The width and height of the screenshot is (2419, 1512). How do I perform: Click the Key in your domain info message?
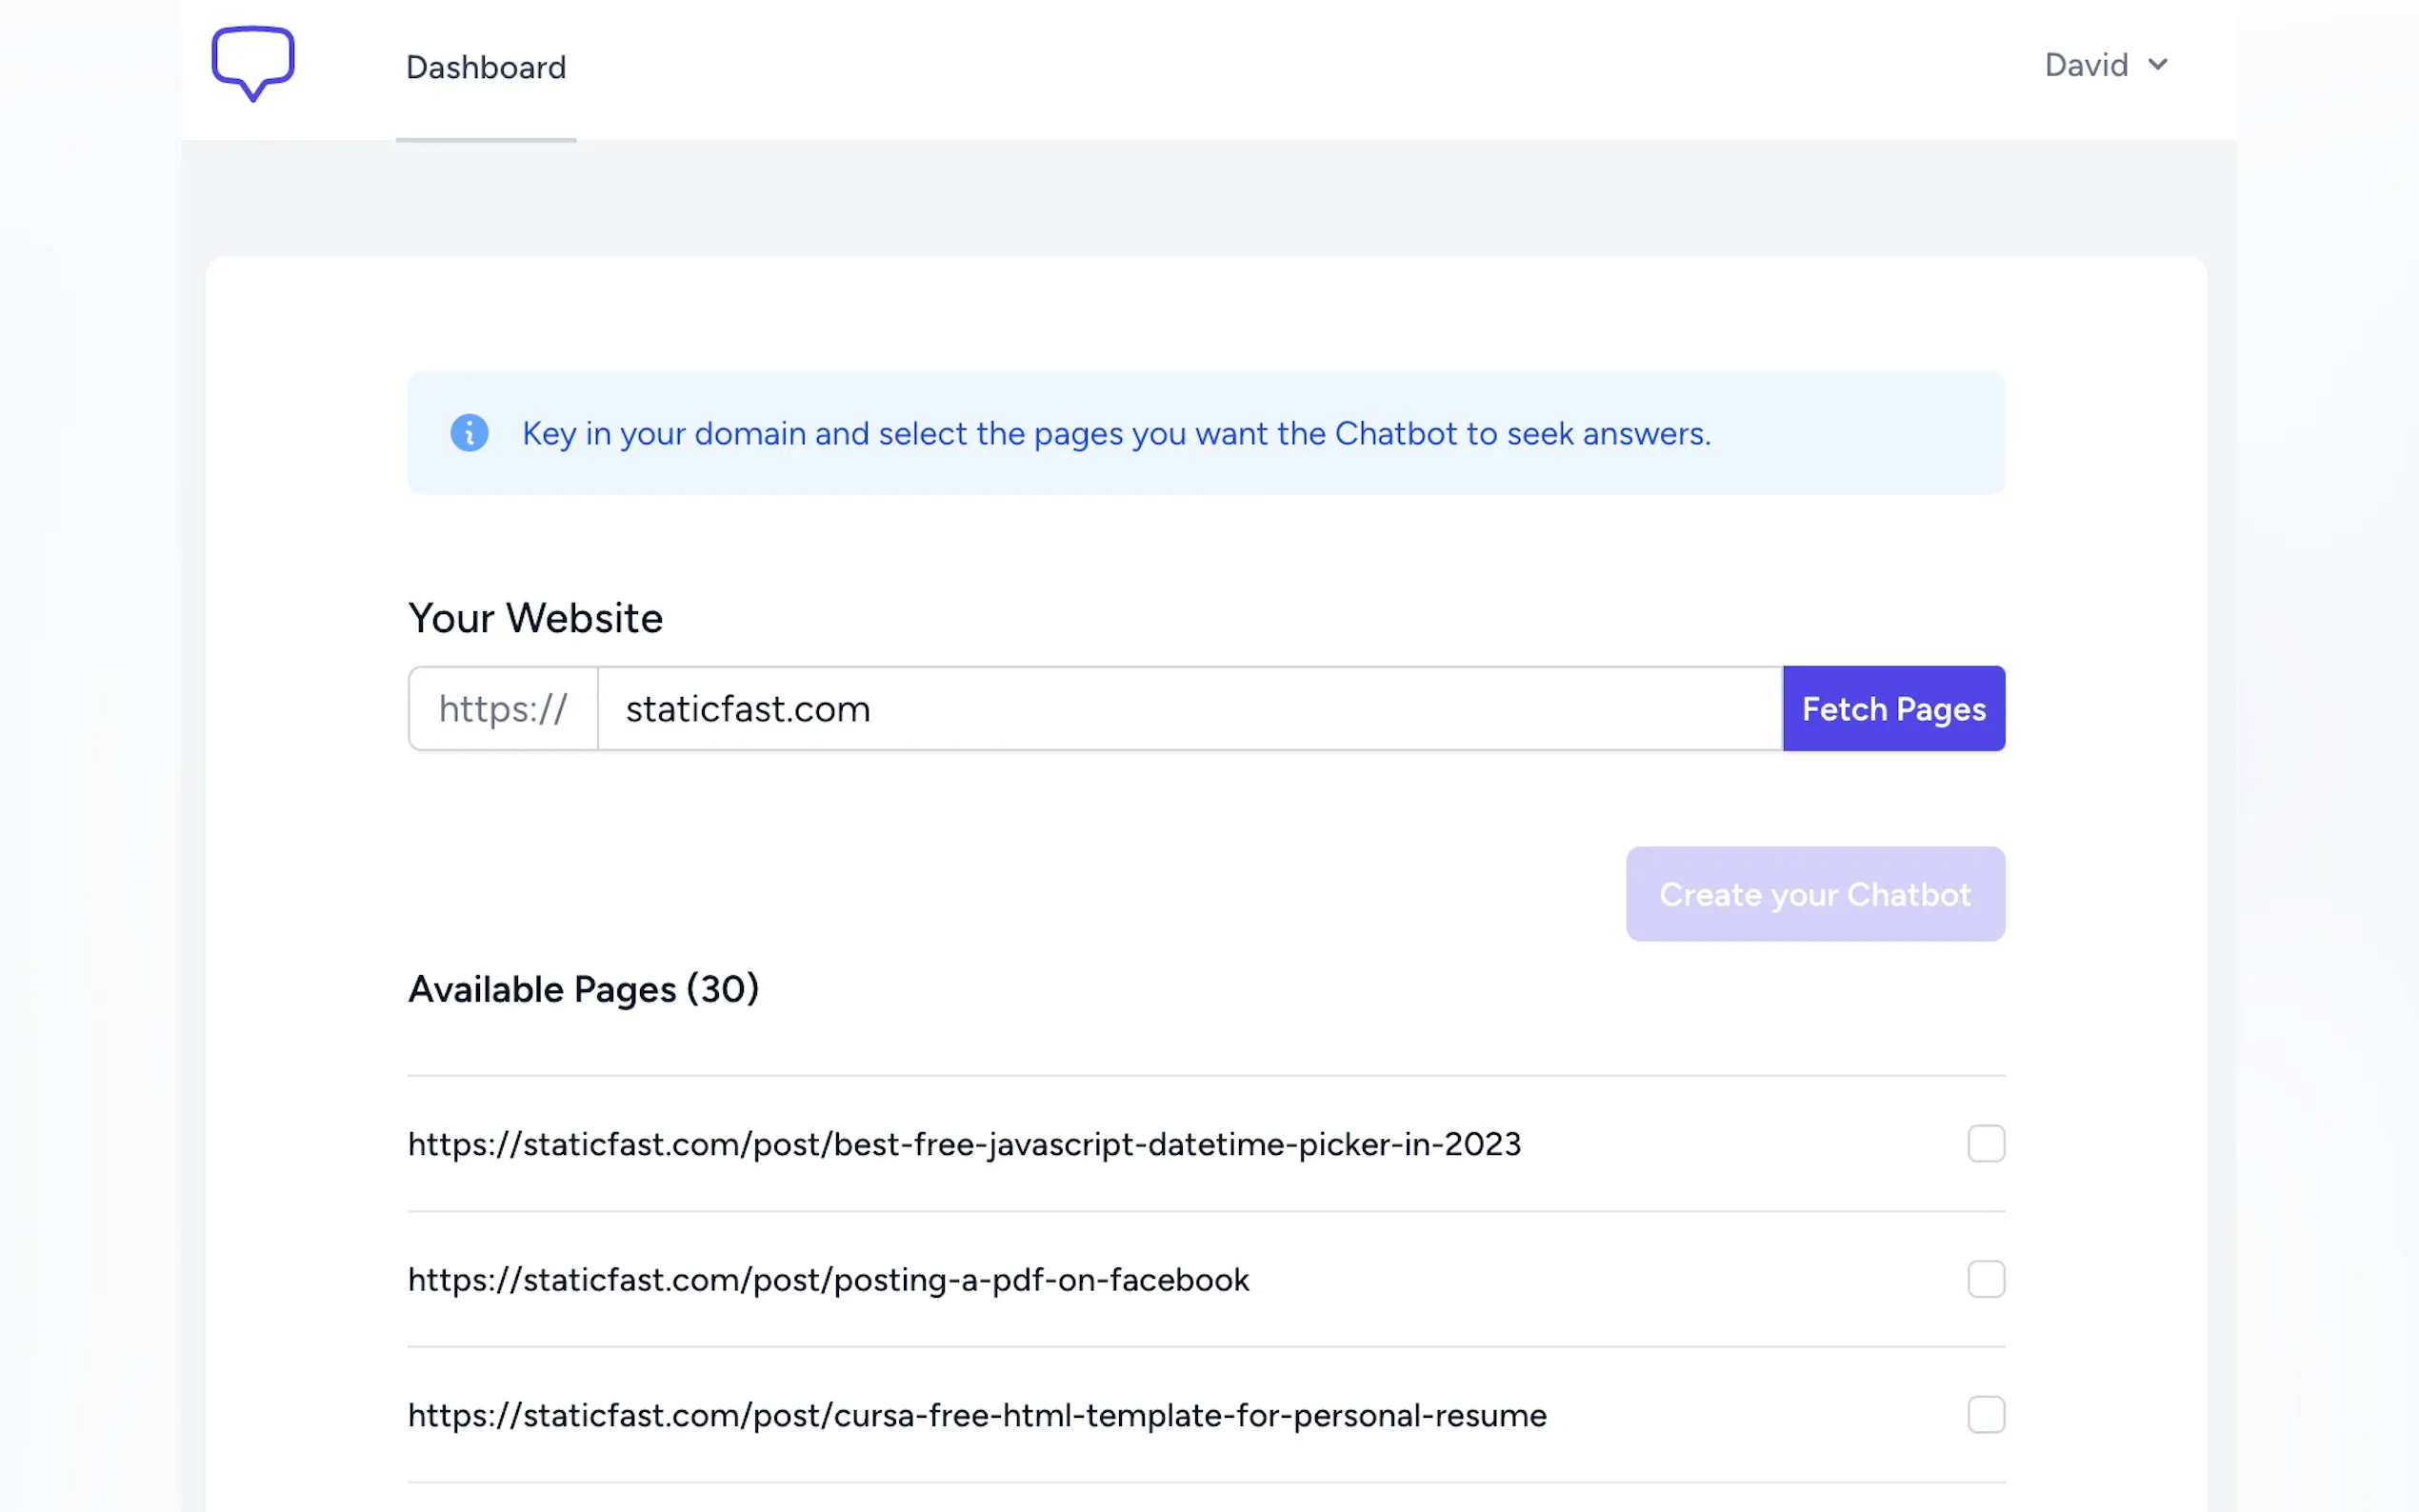[1116, 434]
